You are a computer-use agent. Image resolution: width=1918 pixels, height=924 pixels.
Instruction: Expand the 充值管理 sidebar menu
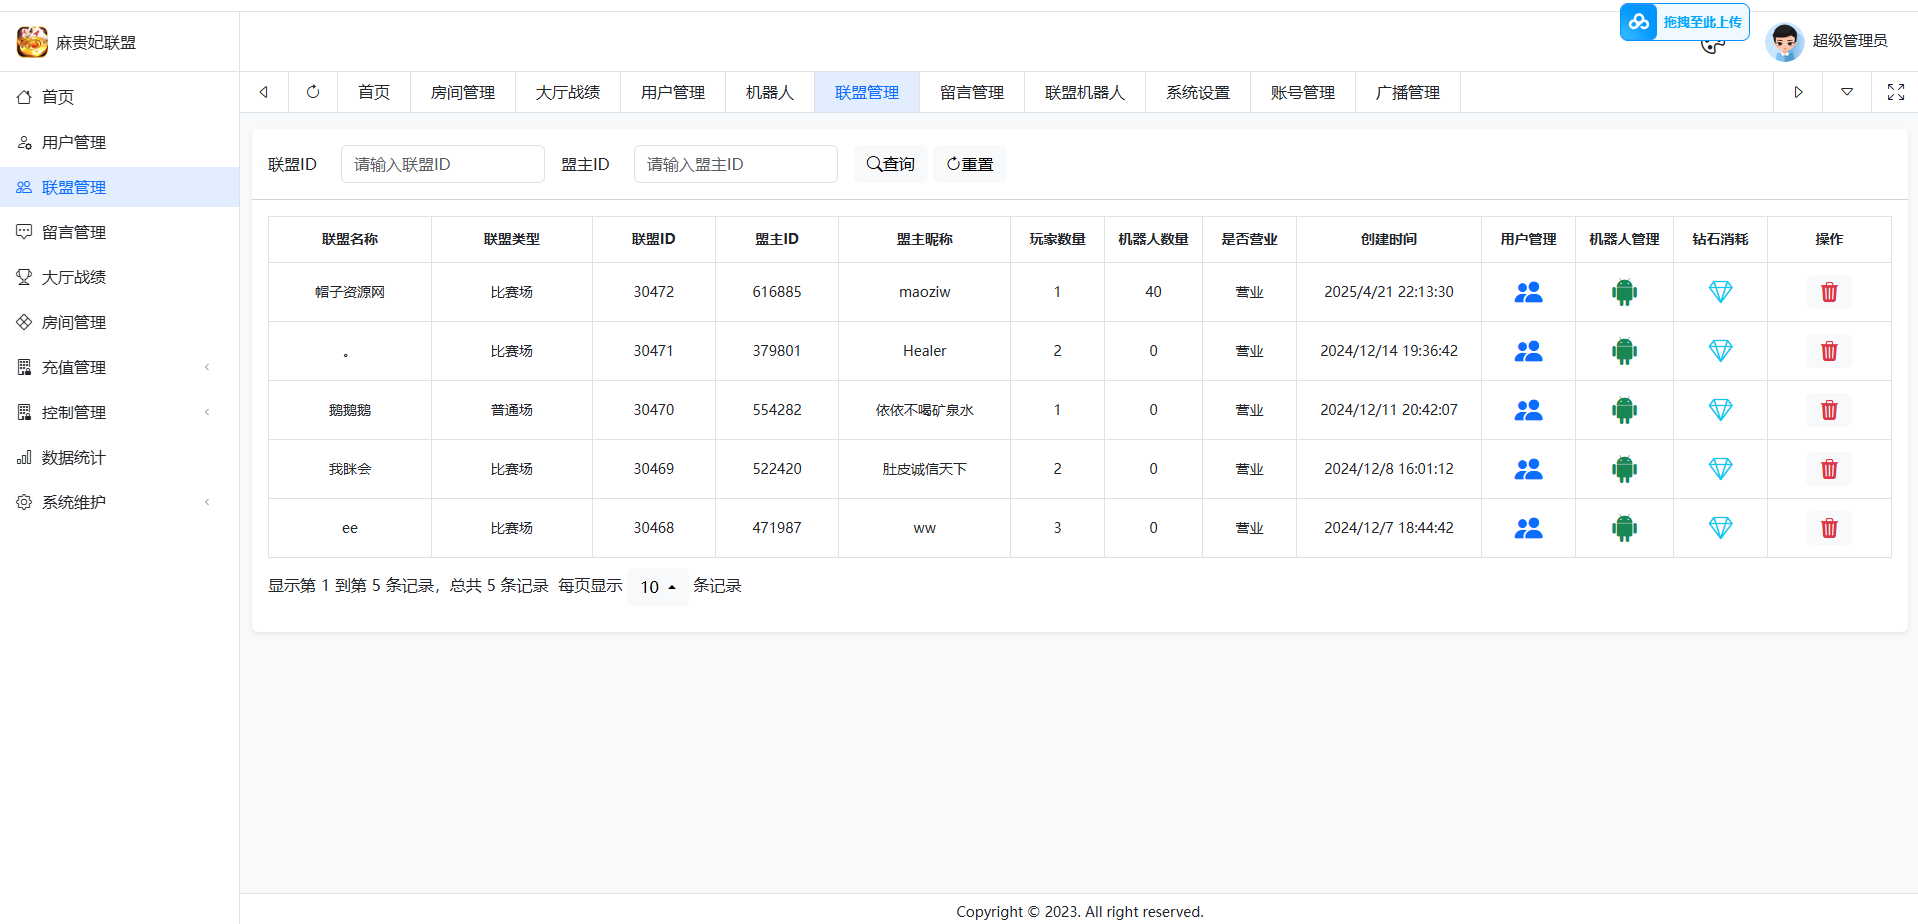119,367
